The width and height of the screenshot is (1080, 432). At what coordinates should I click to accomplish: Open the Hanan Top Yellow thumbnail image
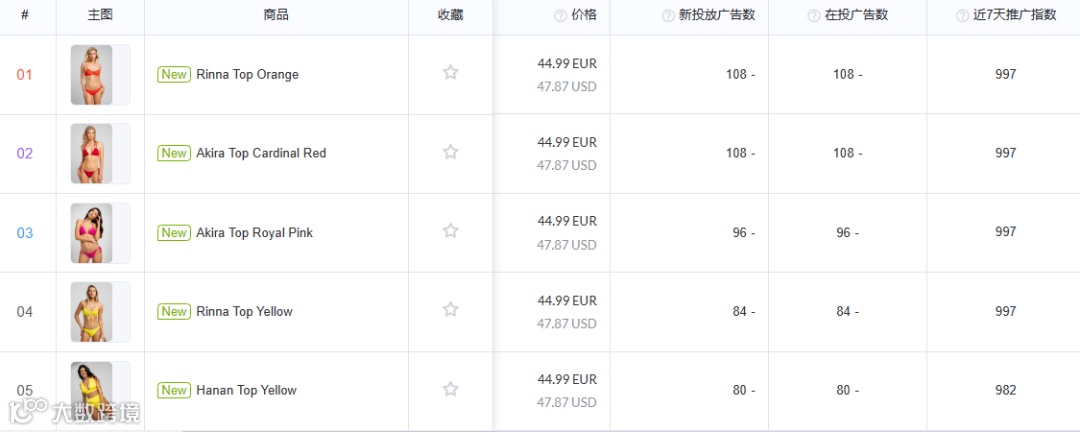(x=91, y=391)
